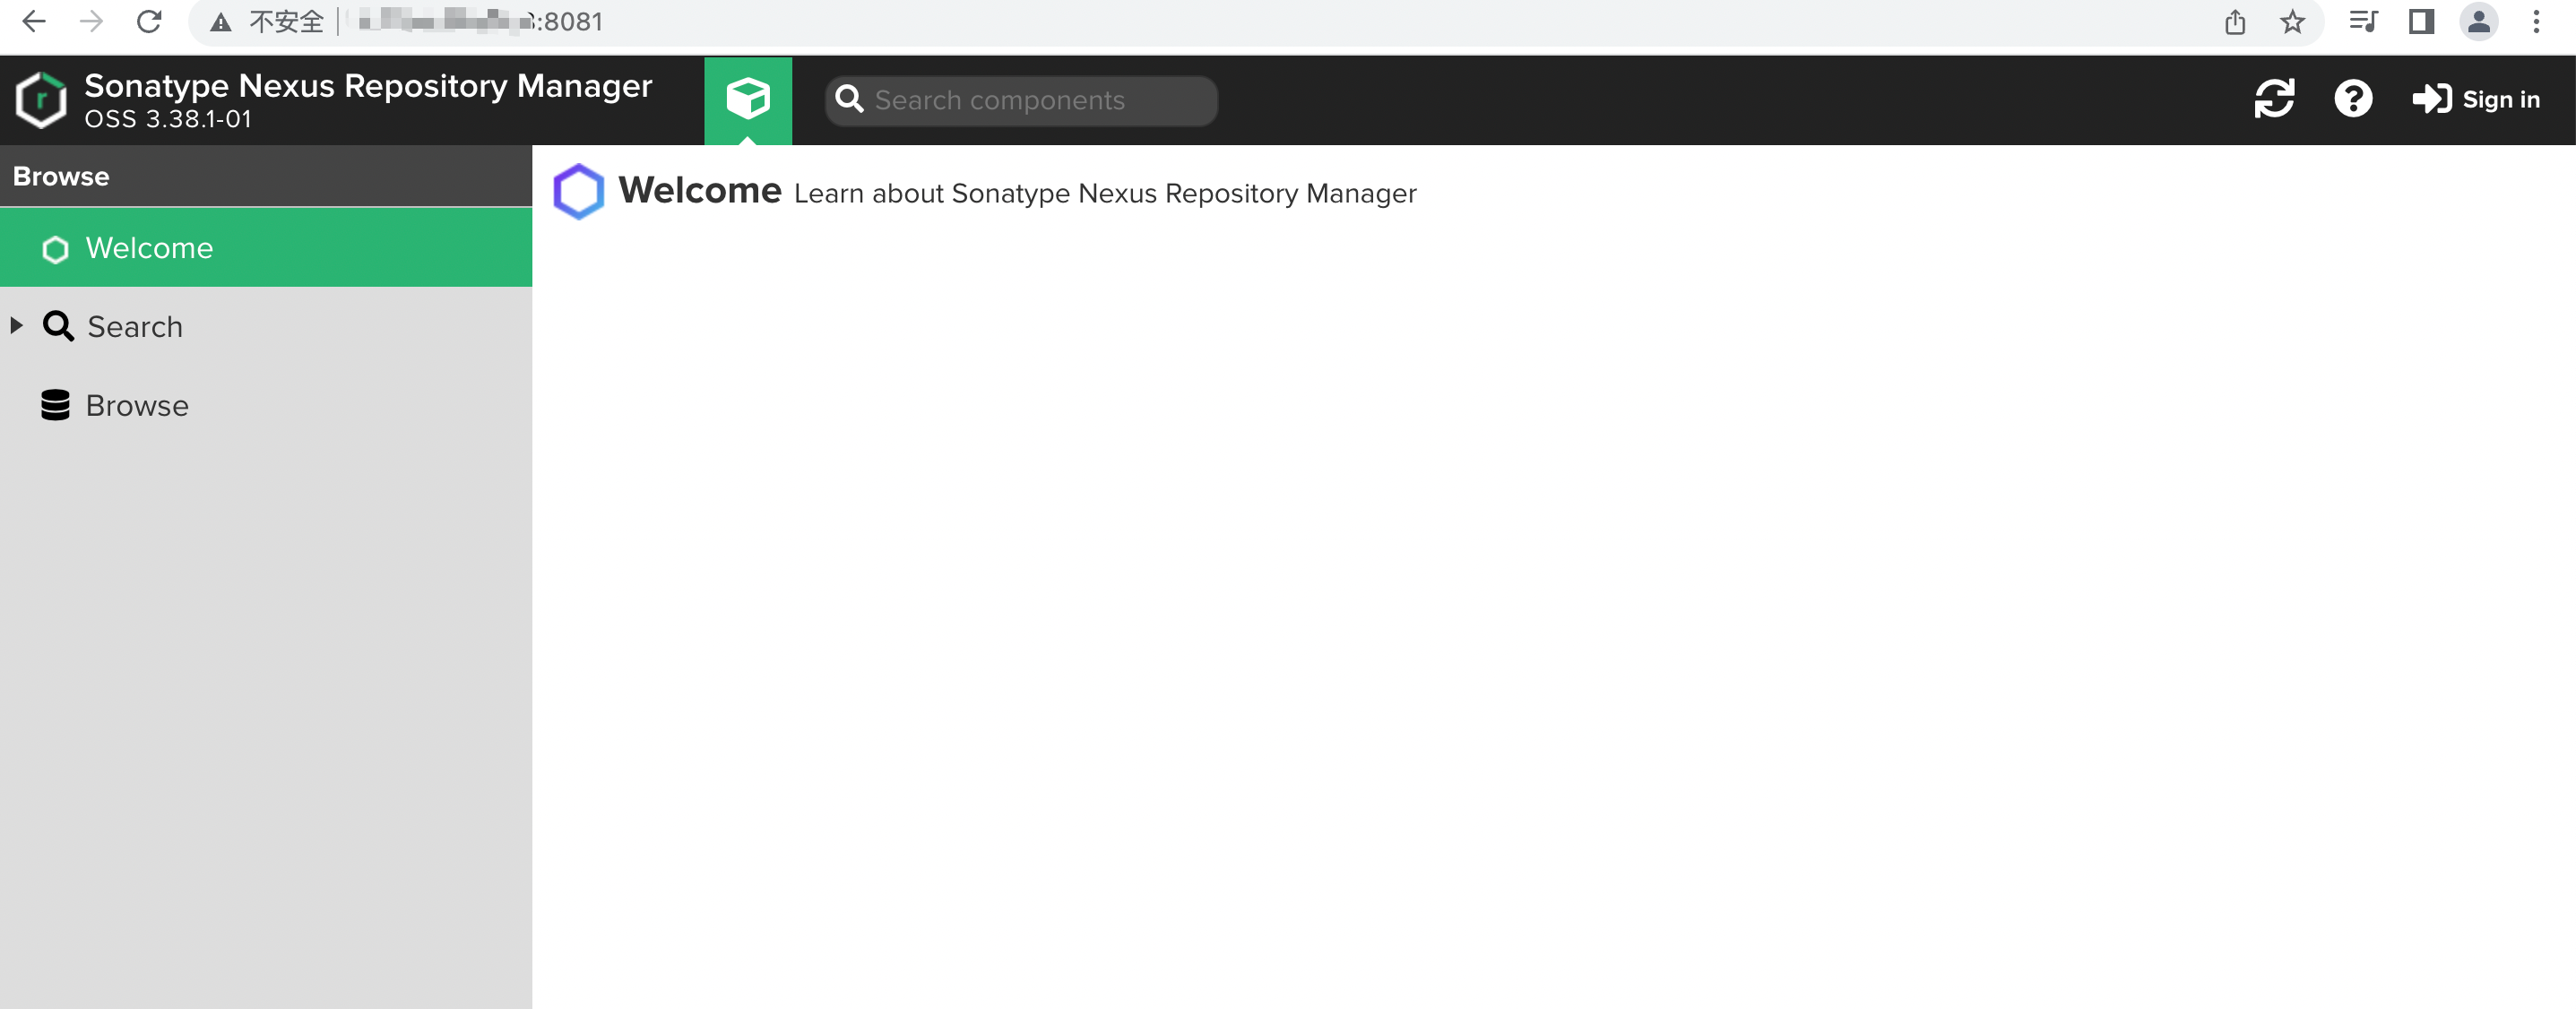2576x1009 pixels.
Task: Select Welcome in the sidebar
Action: click(x=266, y=248)
